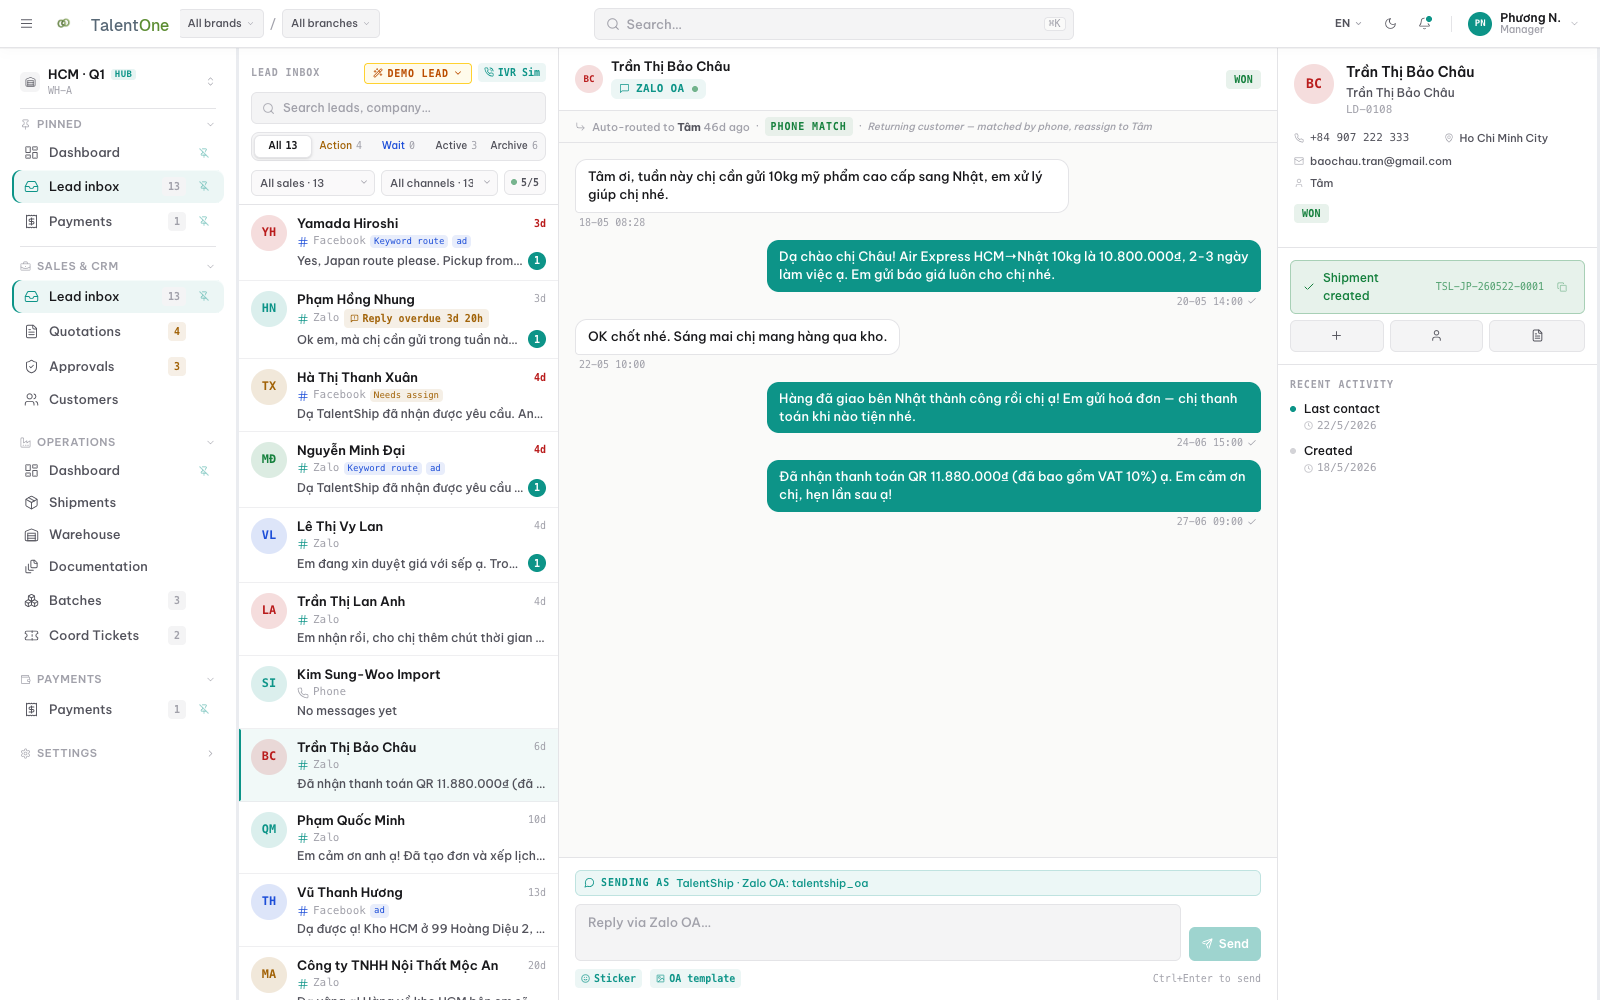The width and height of the screenshot is (1600, 1000).
Task: Open Vũ Thanh Hương's conversation
Action: tap(398, 910)
